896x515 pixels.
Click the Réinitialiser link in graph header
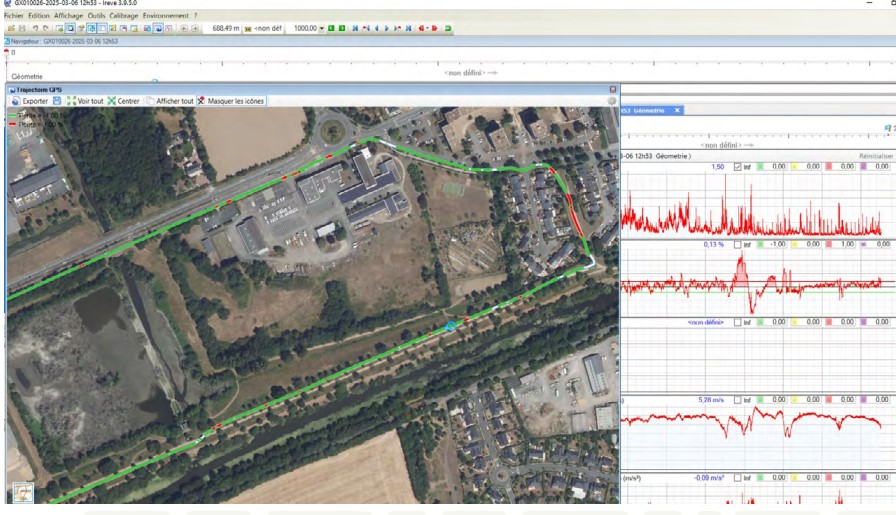874,156
